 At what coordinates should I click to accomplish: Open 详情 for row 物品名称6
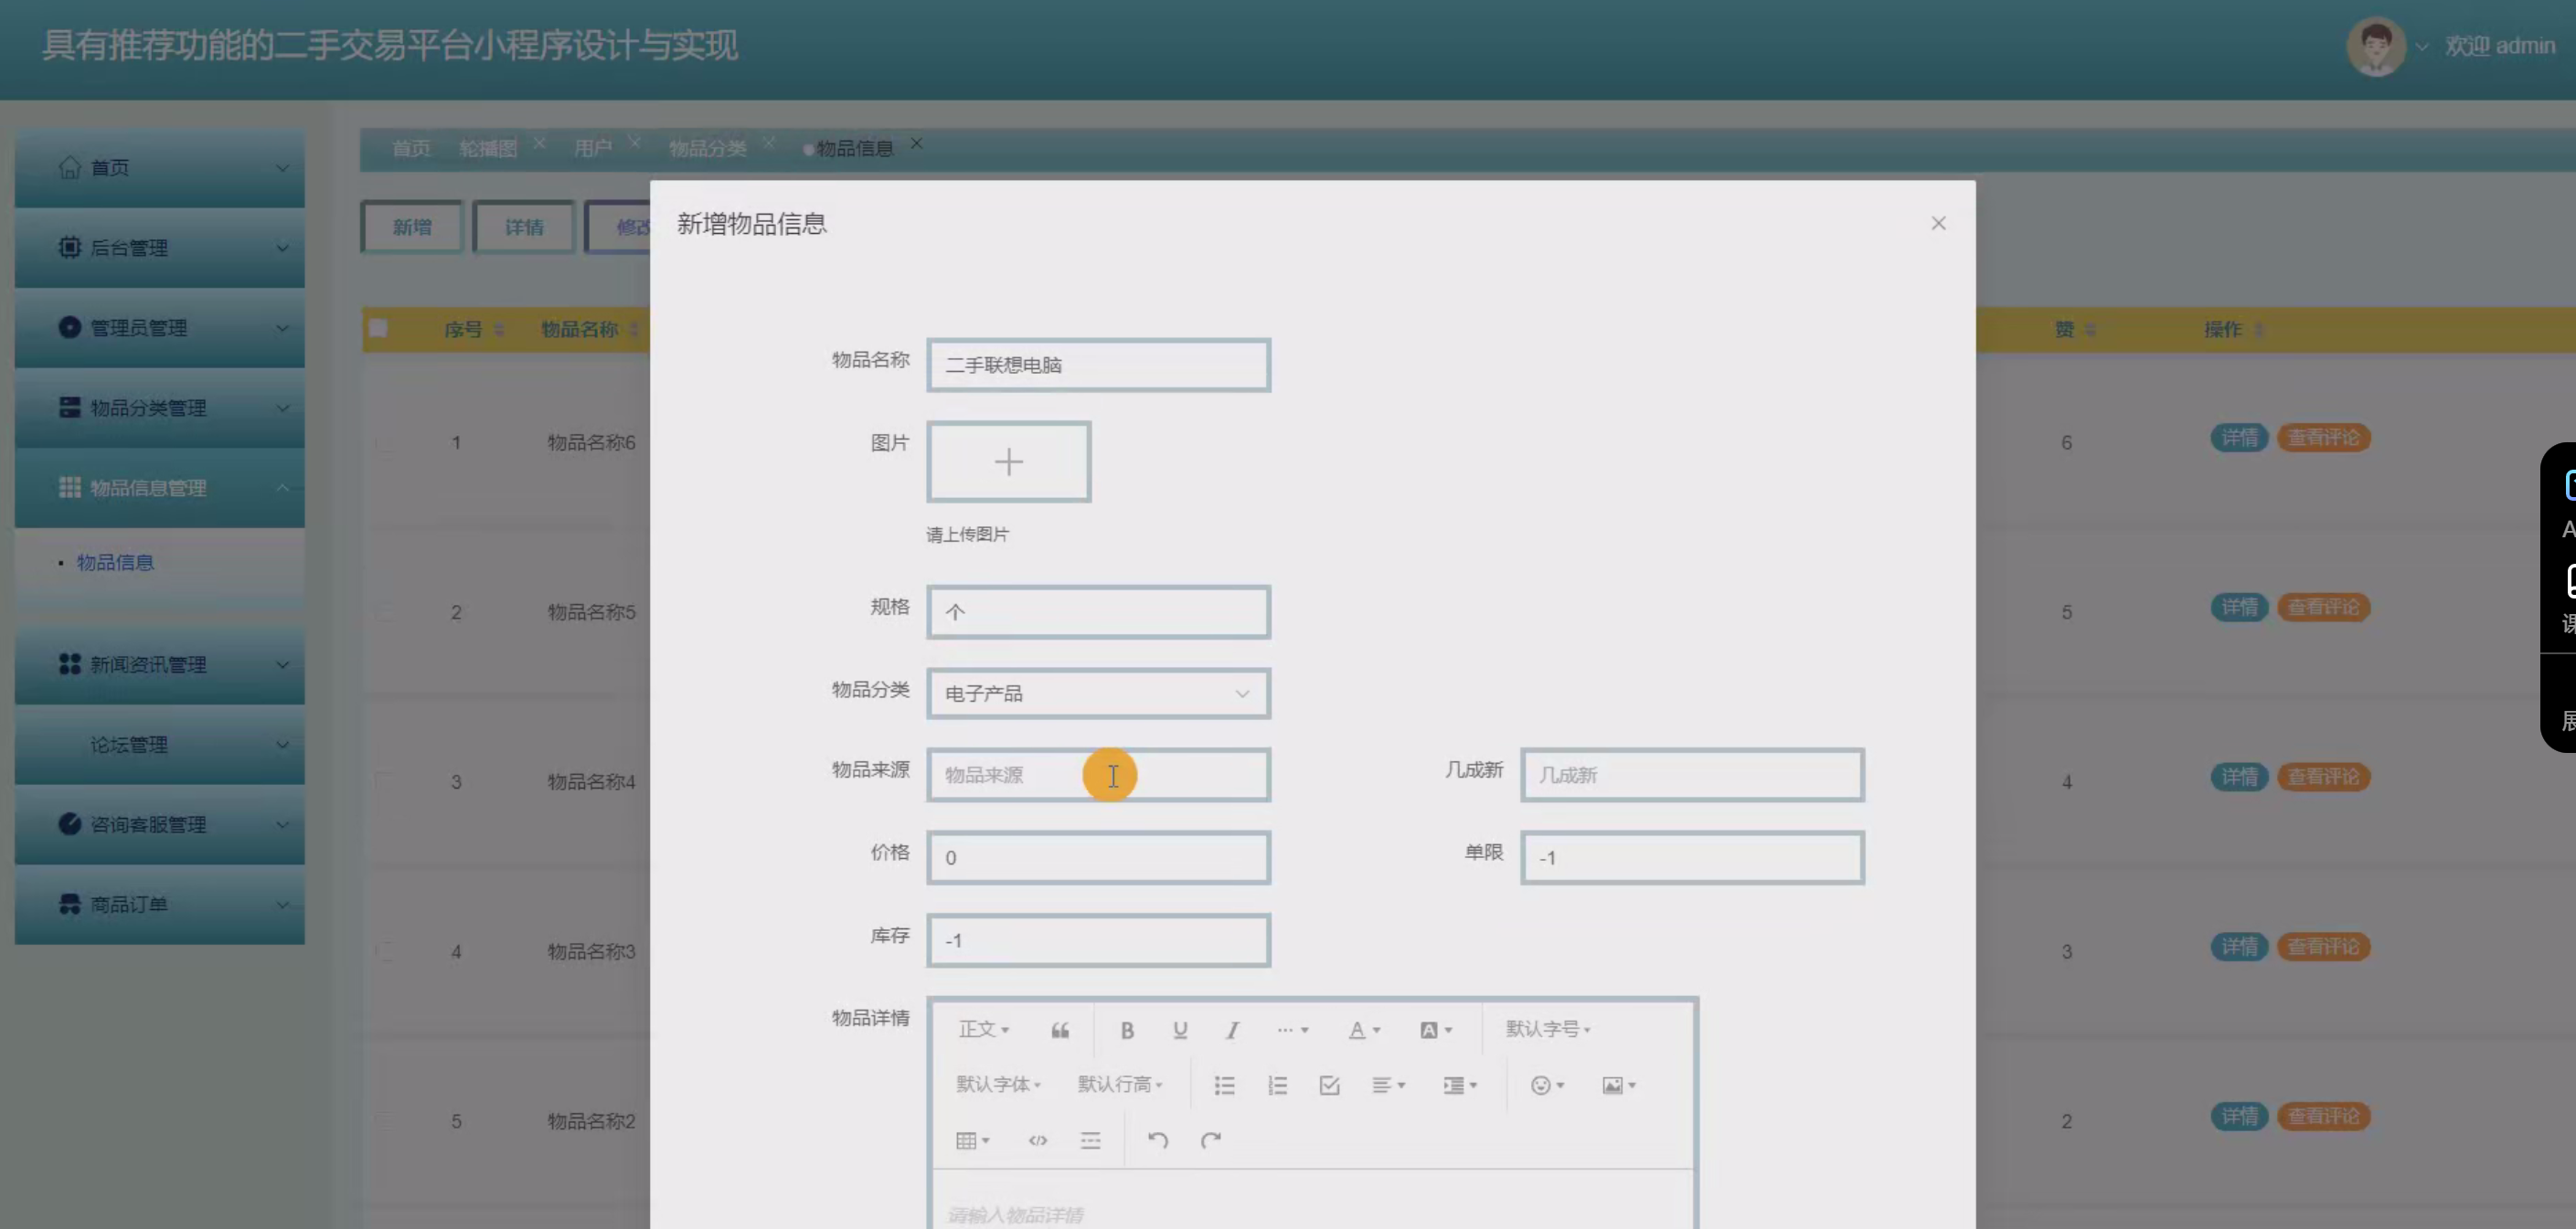2240,437
